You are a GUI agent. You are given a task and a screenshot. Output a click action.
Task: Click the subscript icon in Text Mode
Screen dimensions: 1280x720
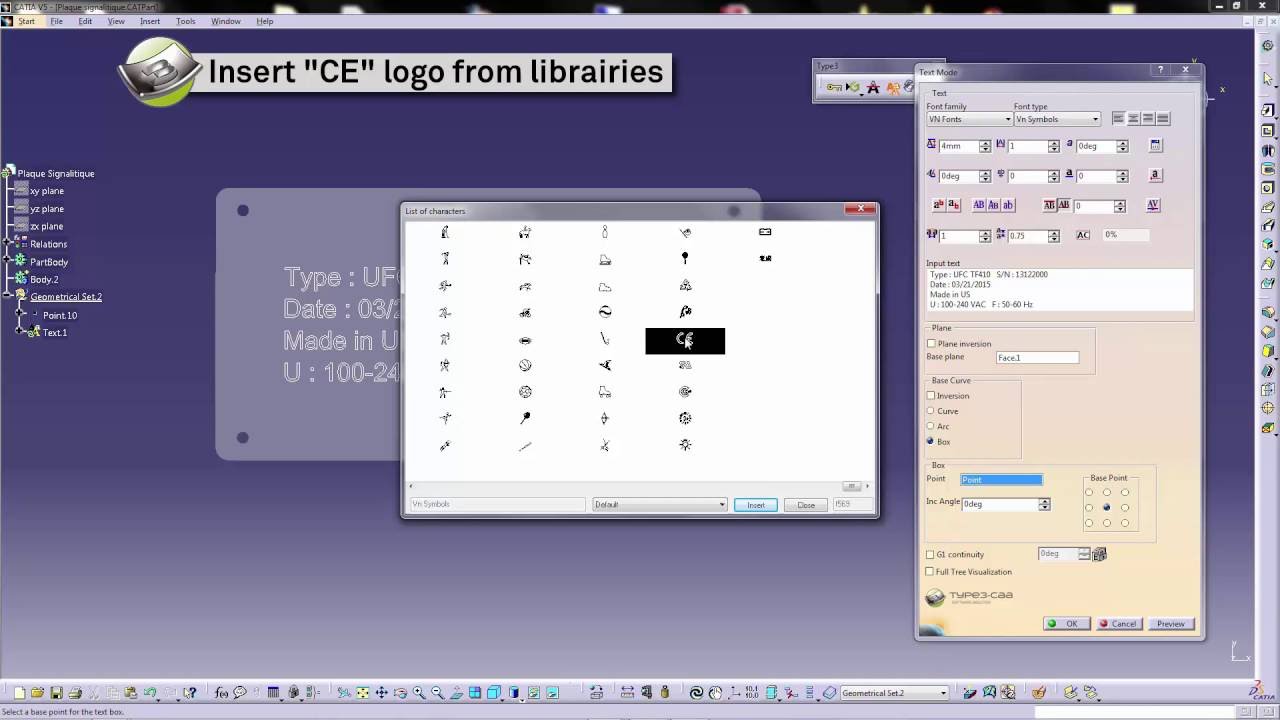tap(954, 205)
